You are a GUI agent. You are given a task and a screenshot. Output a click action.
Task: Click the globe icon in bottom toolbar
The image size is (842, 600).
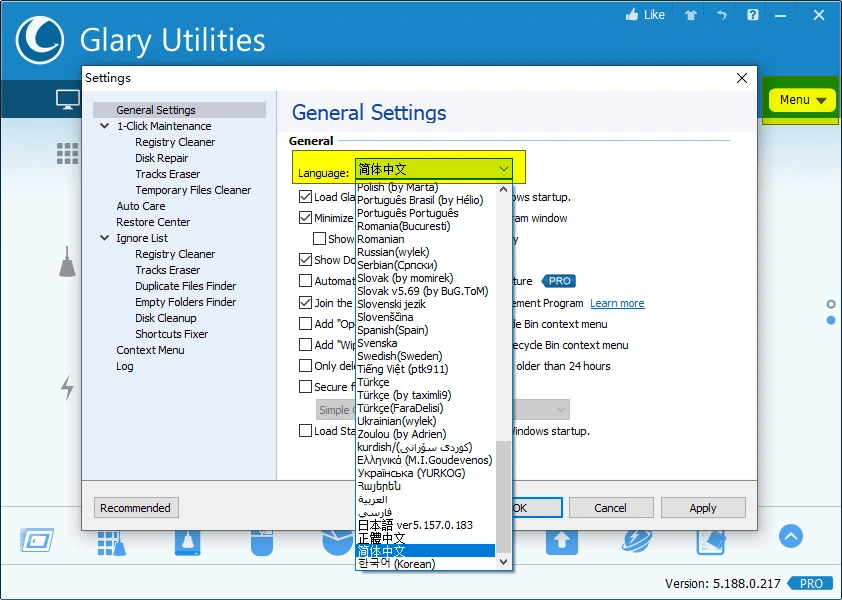[637, 540]
